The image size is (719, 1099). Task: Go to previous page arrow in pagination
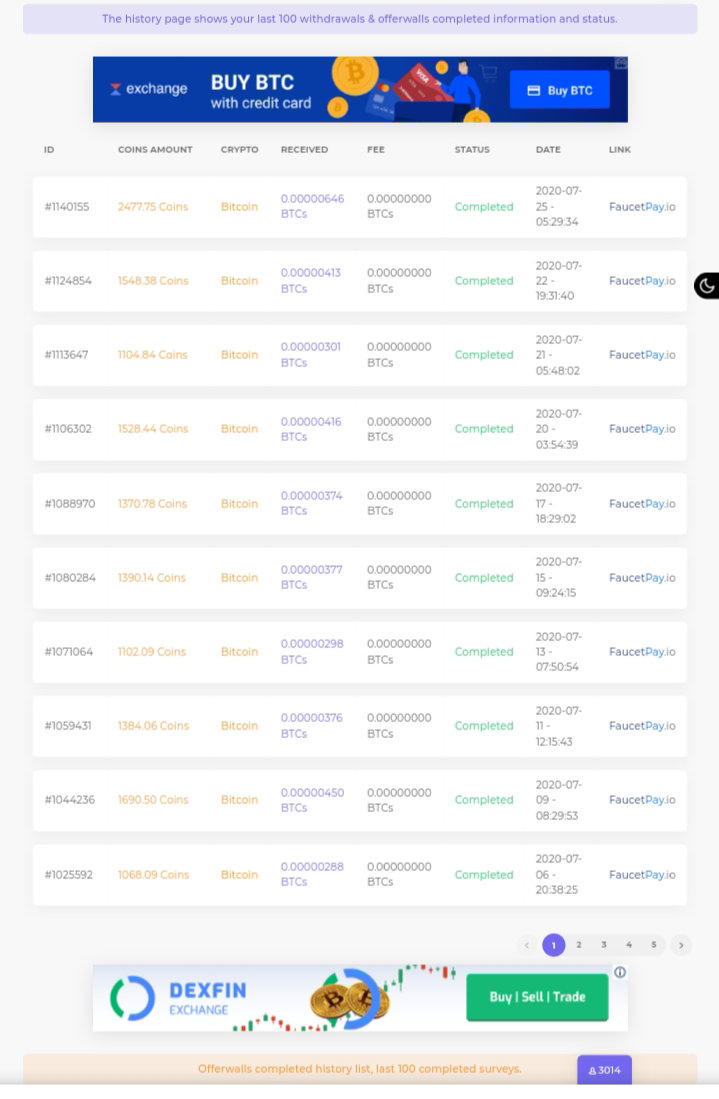click(x=526, y=945)
